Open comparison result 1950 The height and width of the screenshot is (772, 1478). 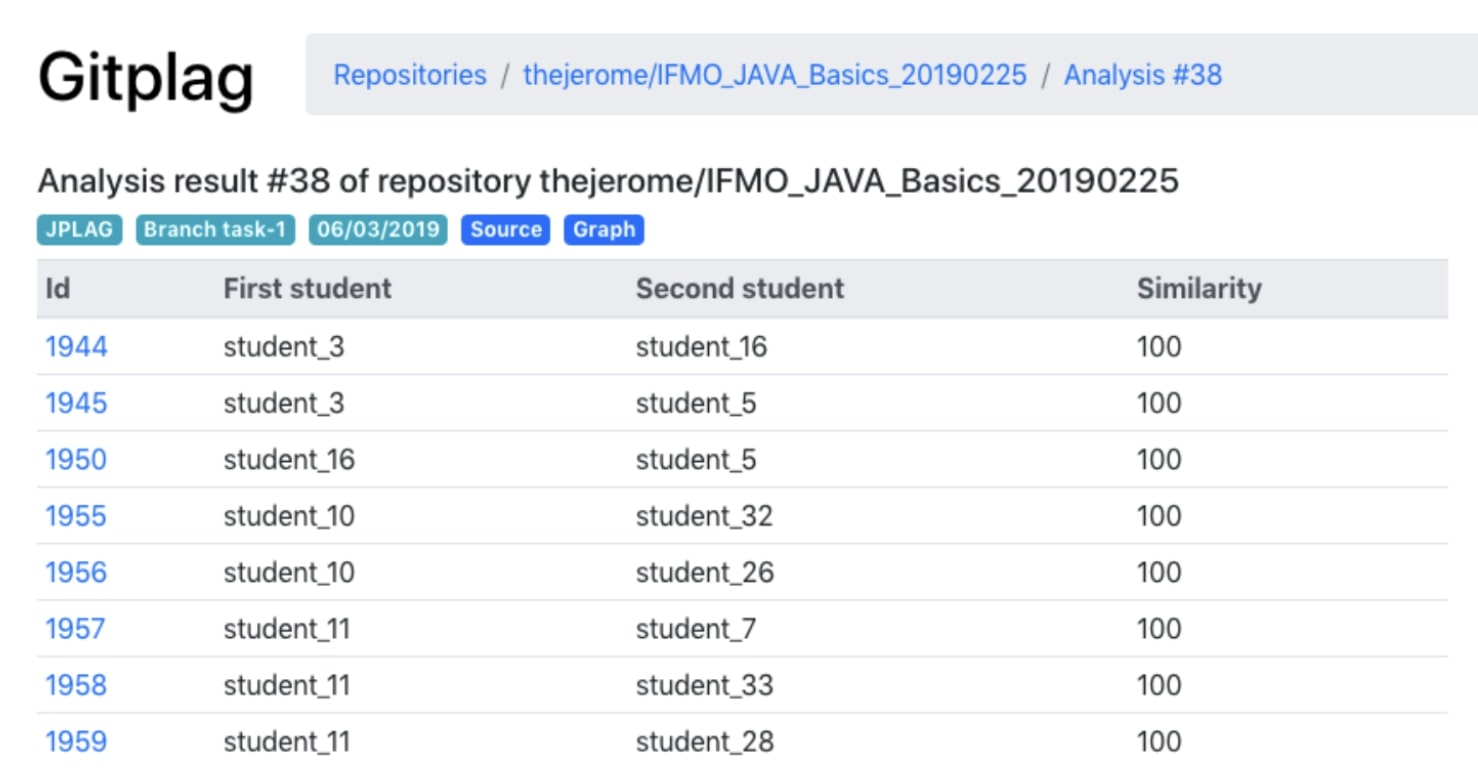[76, 459]
